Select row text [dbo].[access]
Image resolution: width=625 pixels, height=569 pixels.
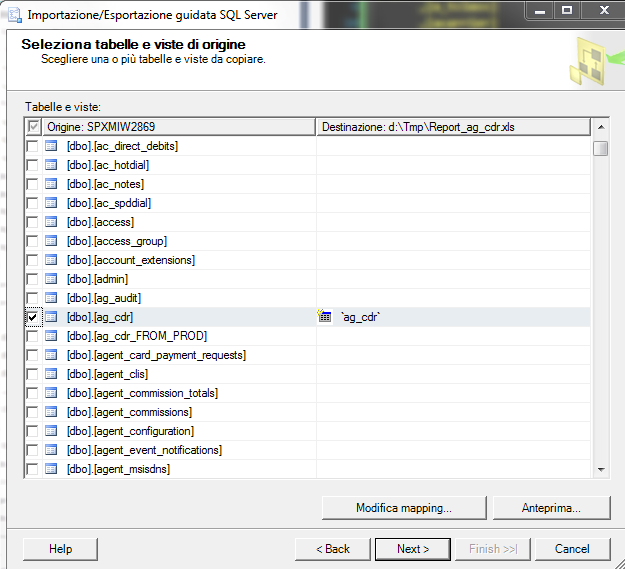pos(100,222)
